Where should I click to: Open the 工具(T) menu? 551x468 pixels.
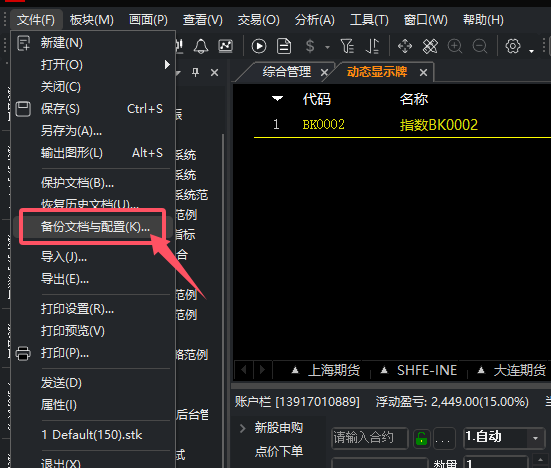pos(369,20)
